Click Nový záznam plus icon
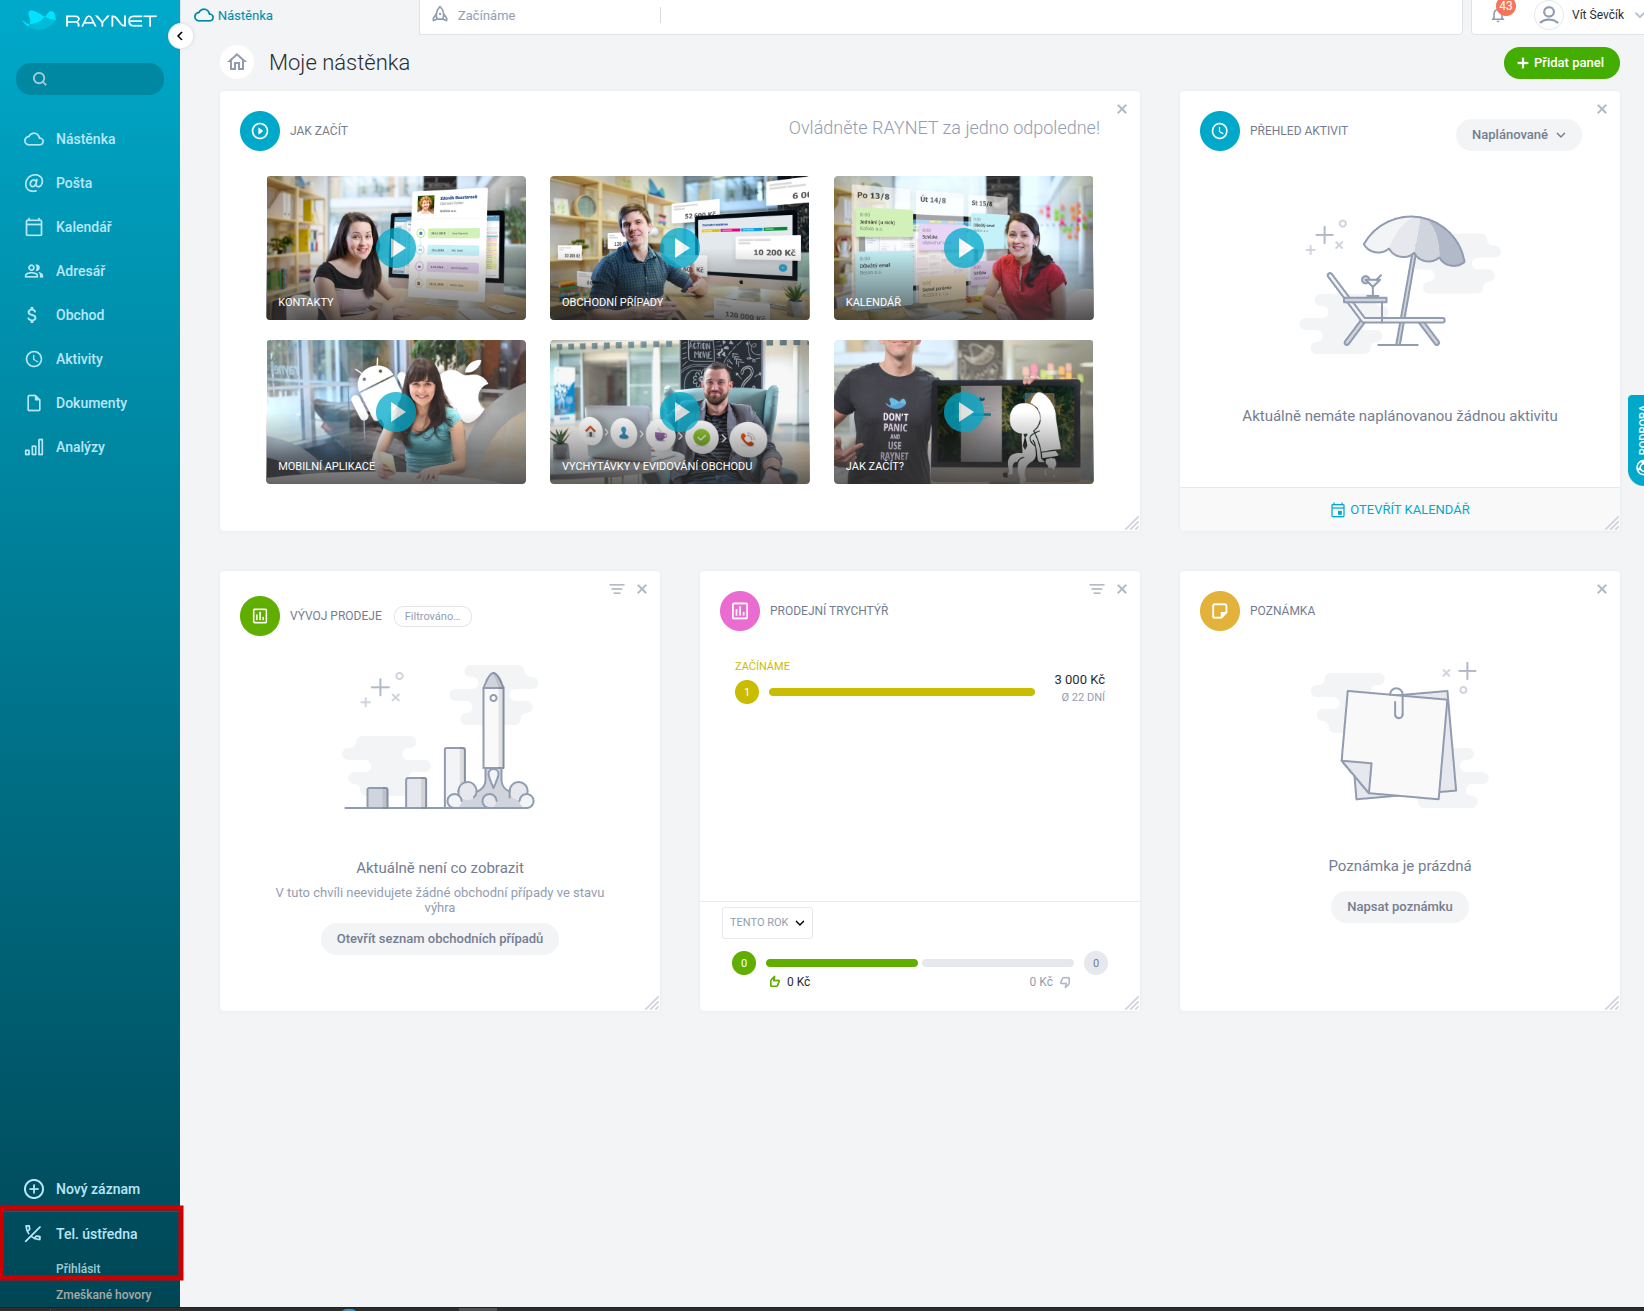 (x=34, y=1189)
